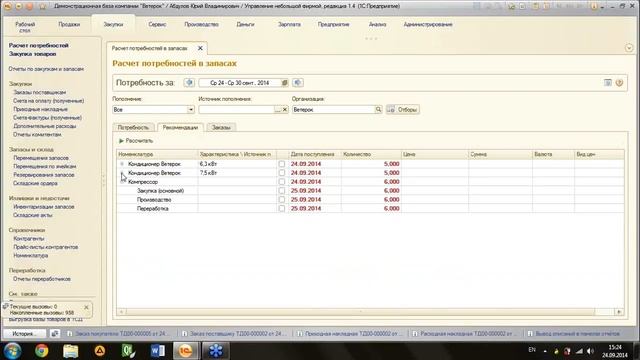Click the EN language indicator
Screen dimensions: 640x360
[532, 350]
